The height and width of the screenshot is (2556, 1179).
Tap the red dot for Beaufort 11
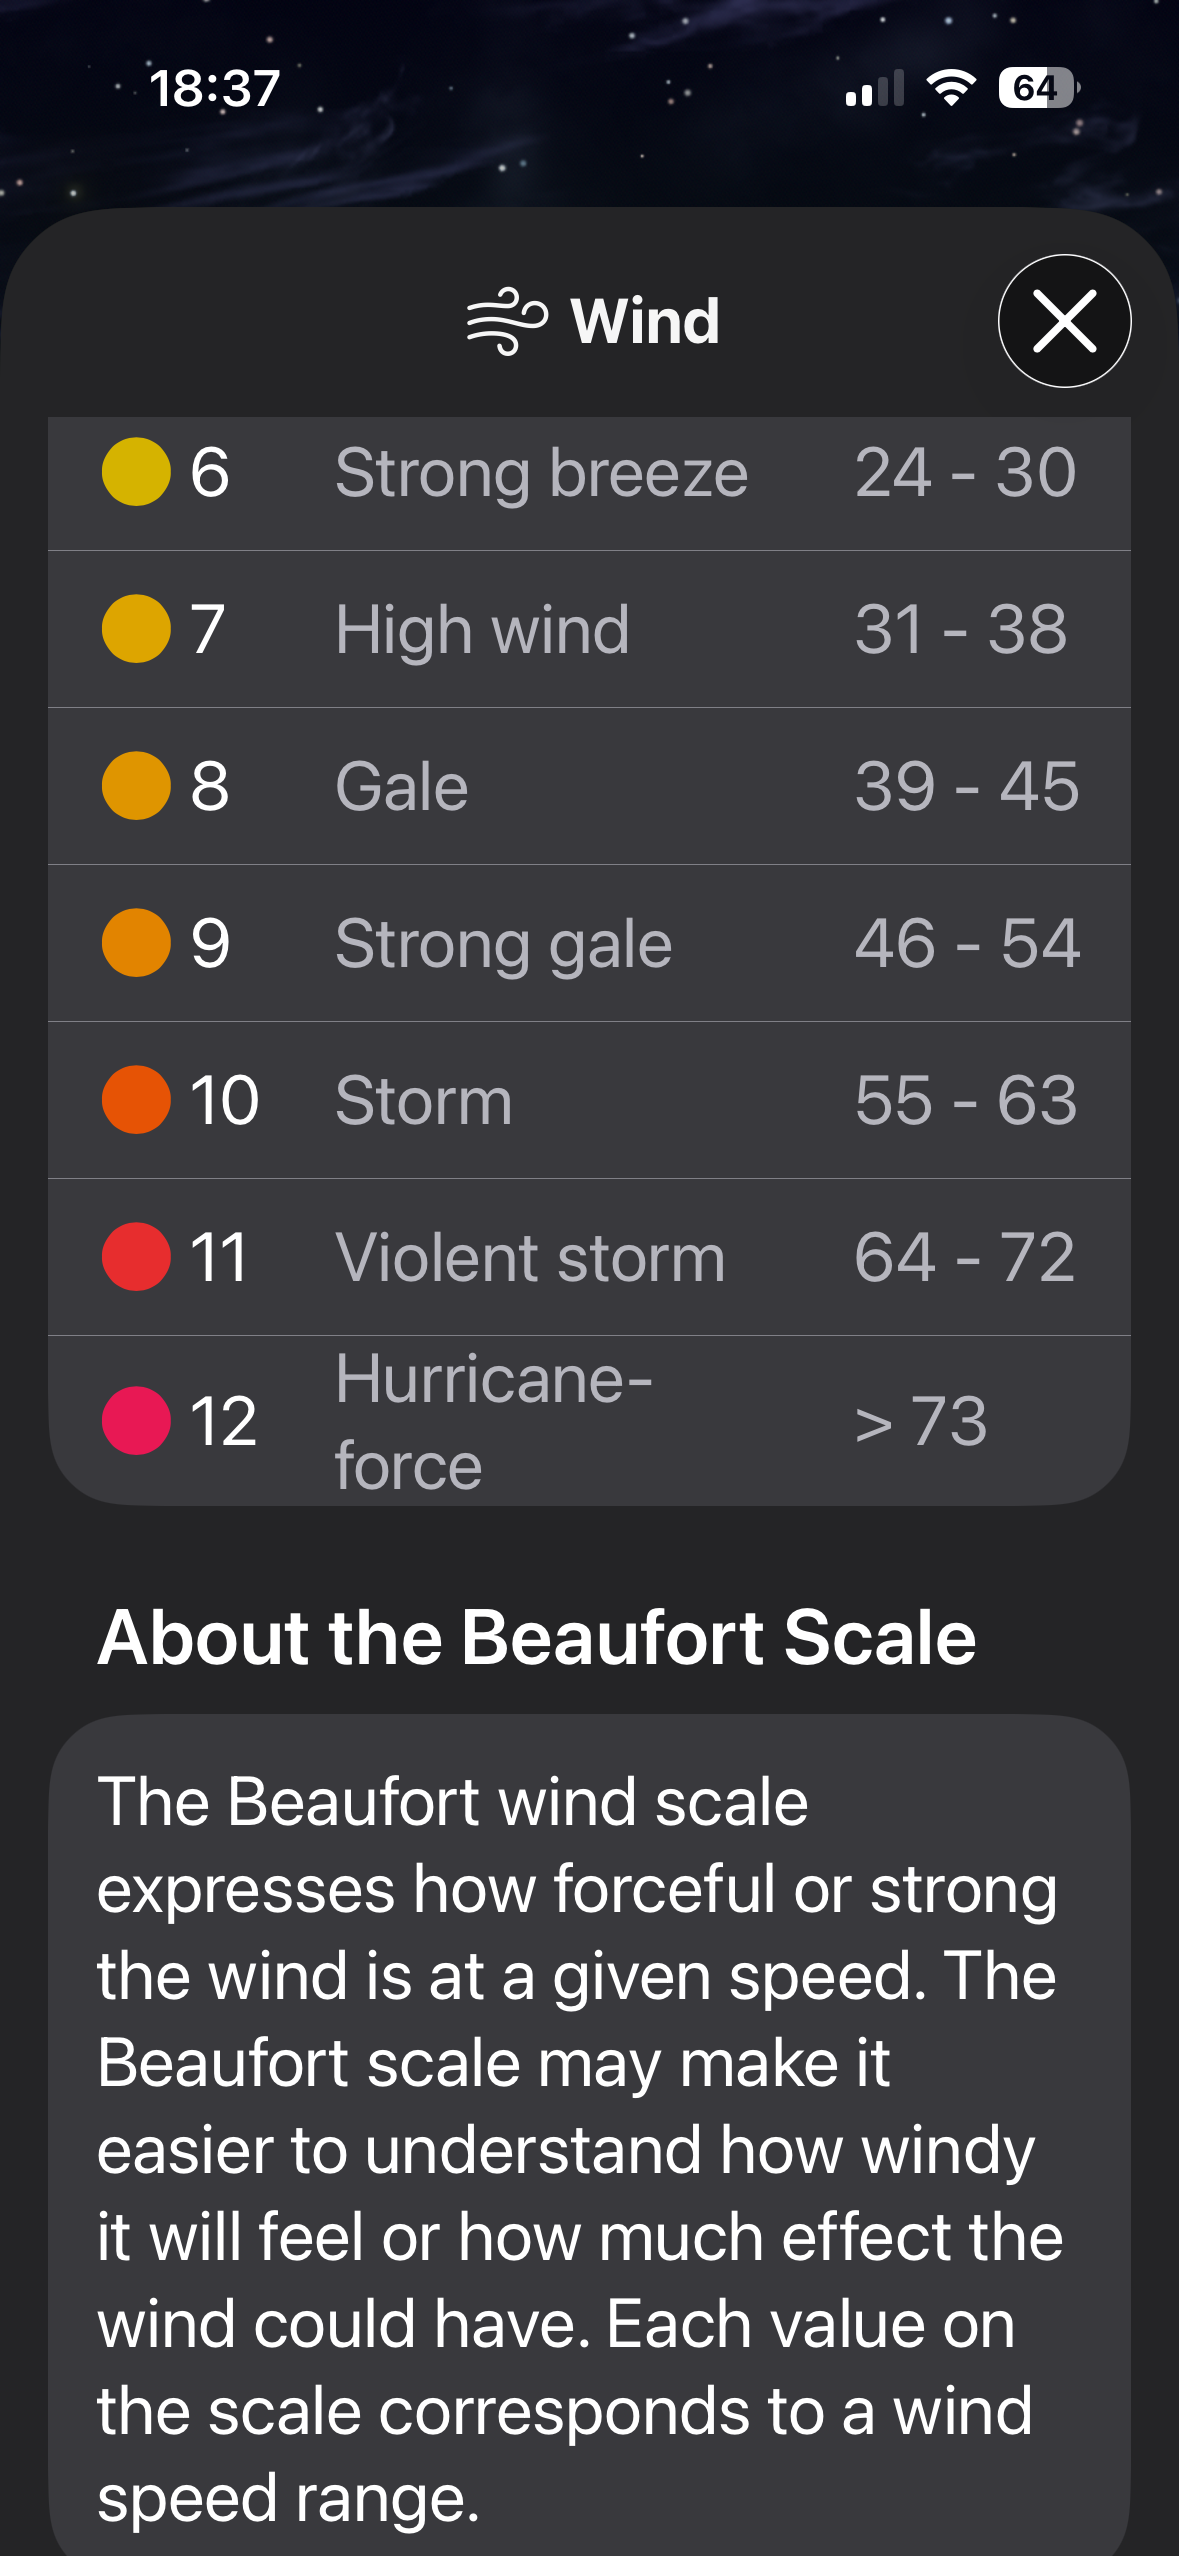coord(136,1257)
